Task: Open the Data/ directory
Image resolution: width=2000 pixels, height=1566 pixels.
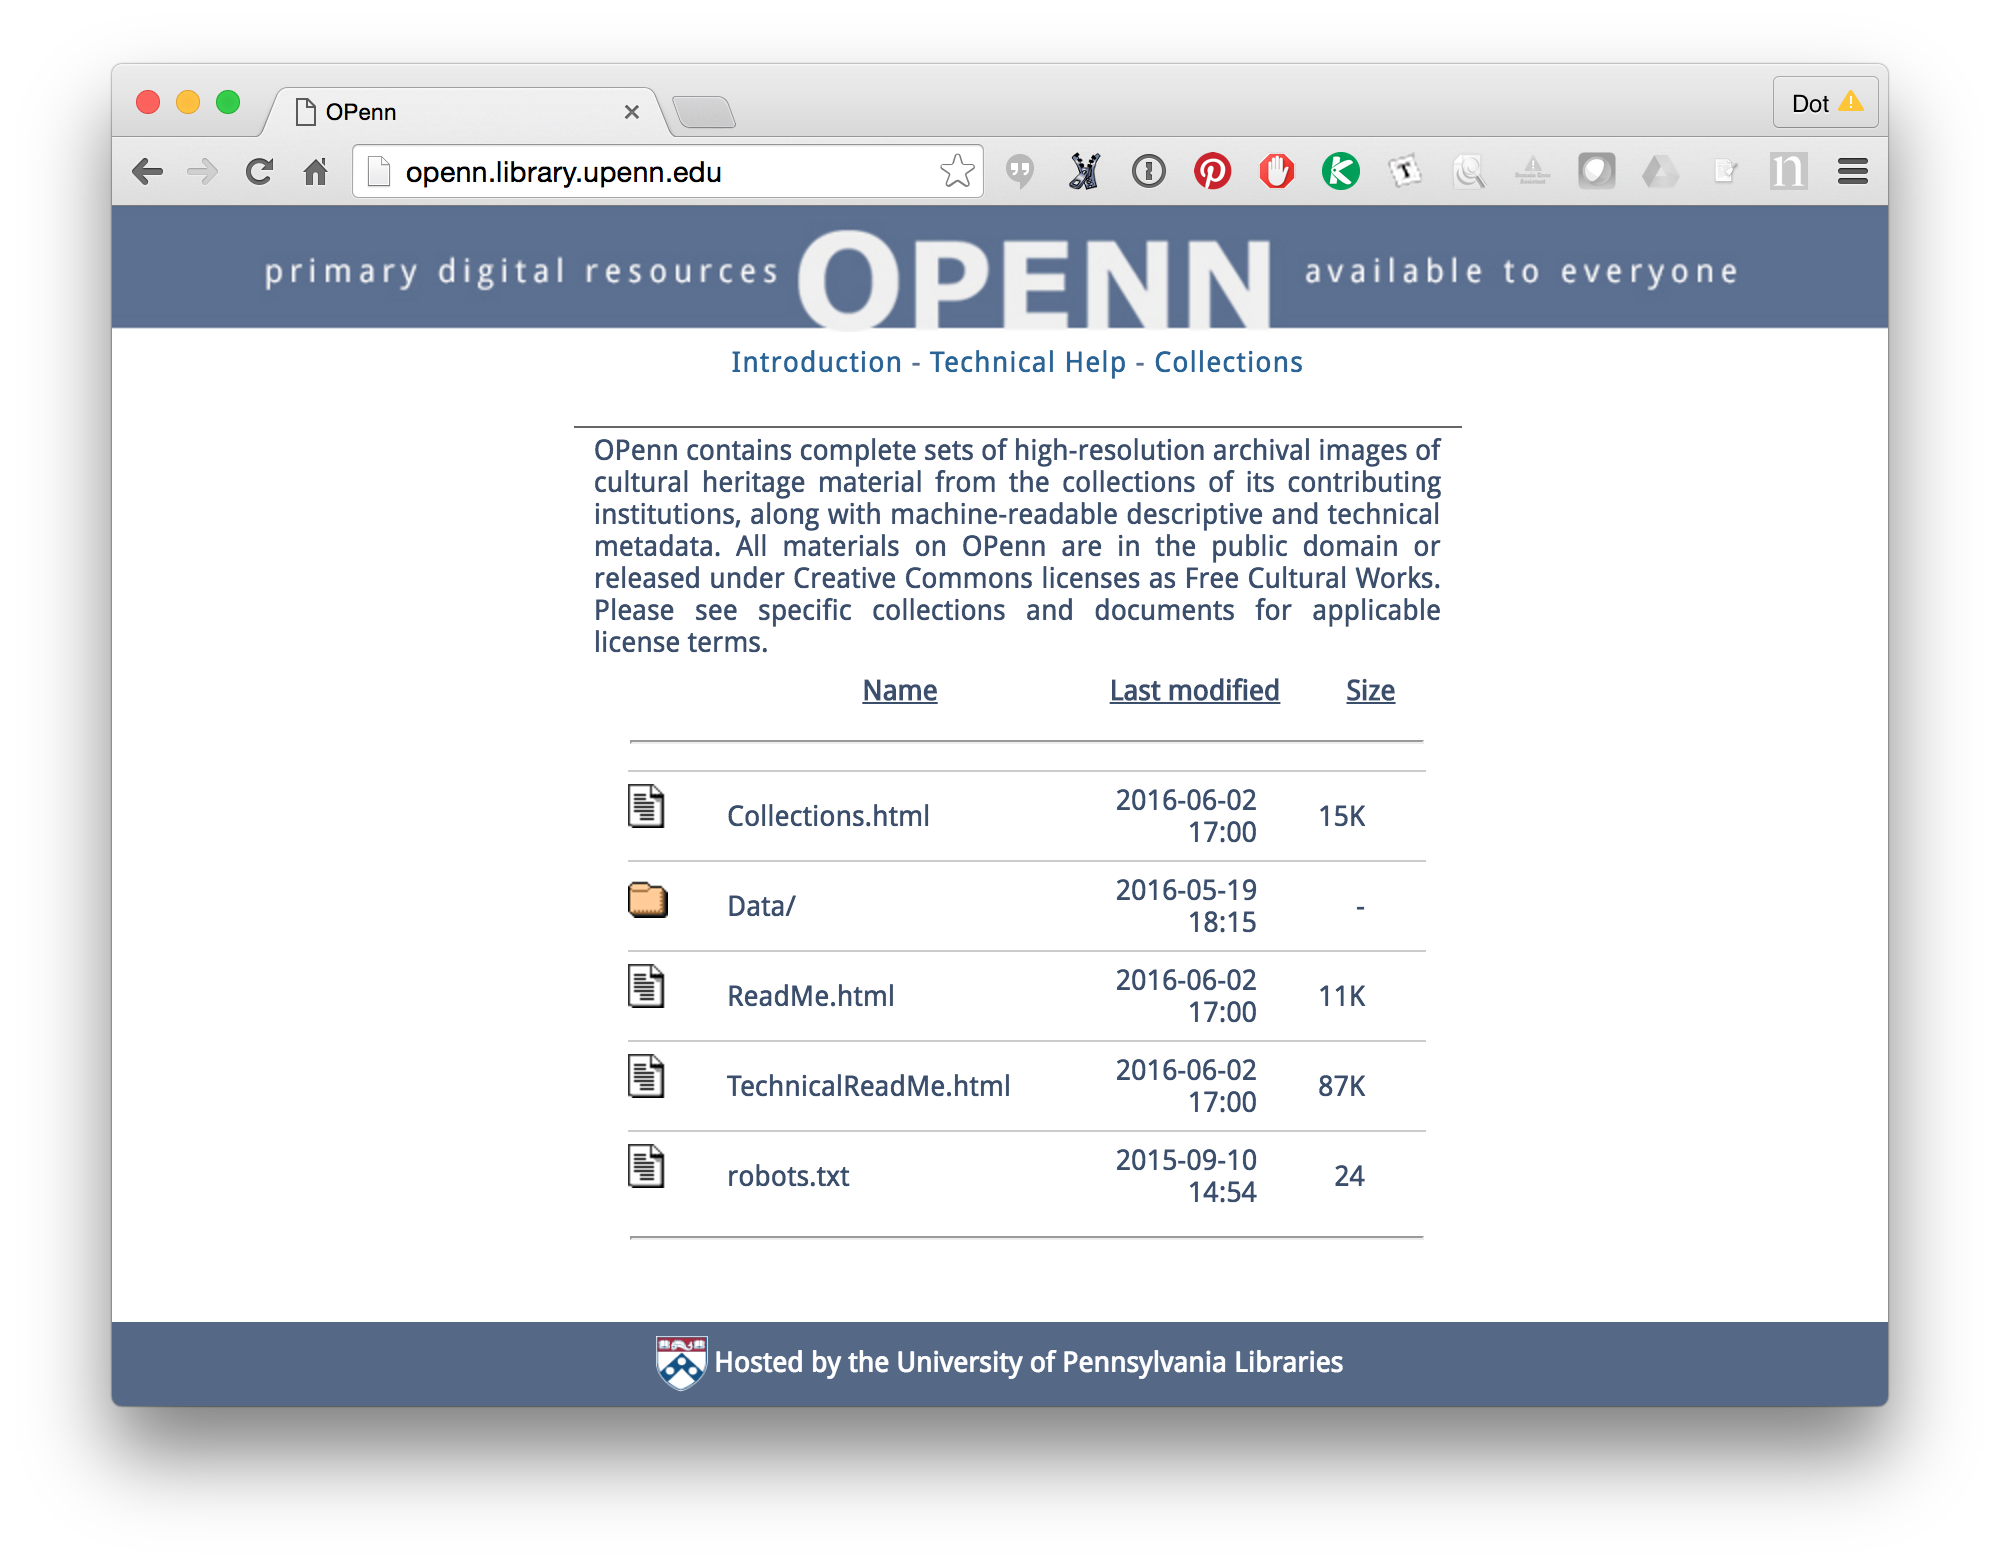Action: (x=761, y=906)
